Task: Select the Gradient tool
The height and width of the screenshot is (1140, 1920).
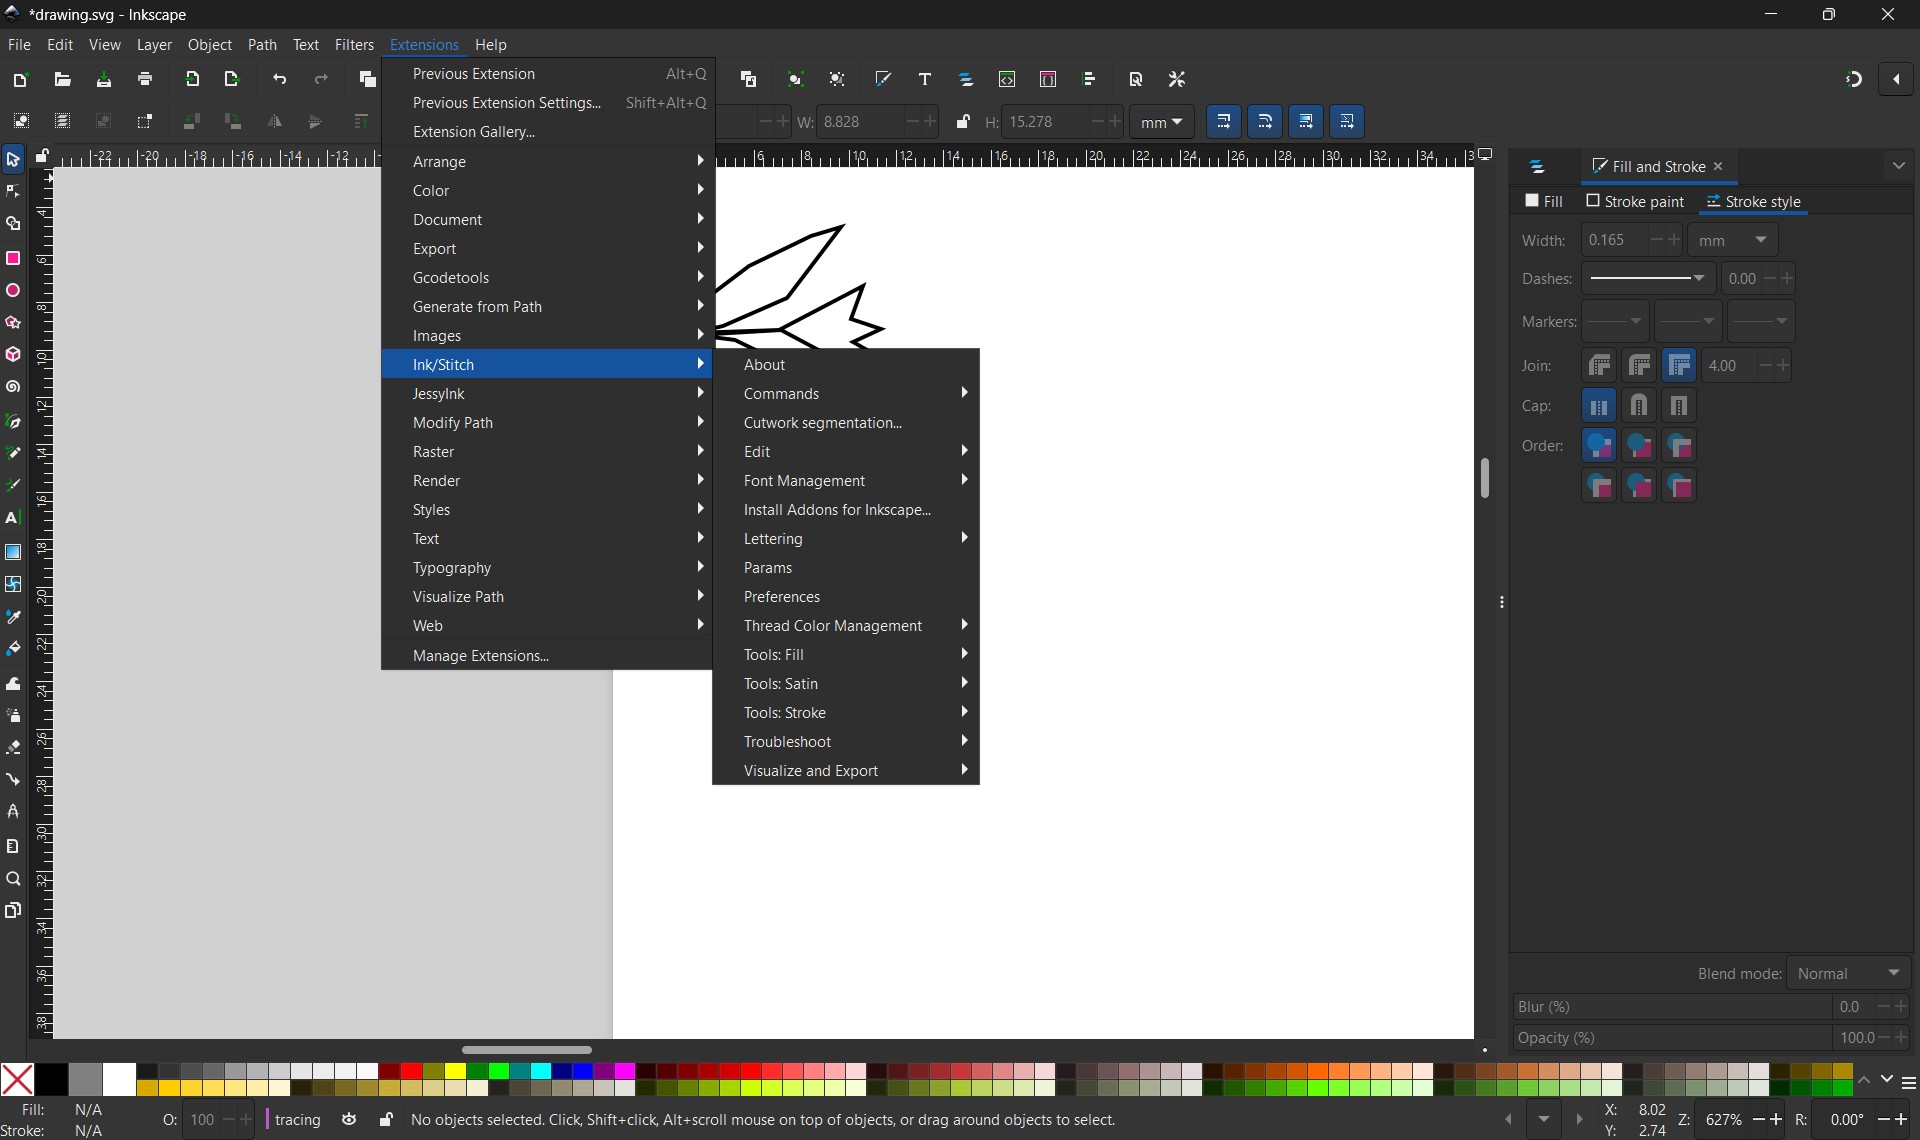Action: [x=13, y=552]
